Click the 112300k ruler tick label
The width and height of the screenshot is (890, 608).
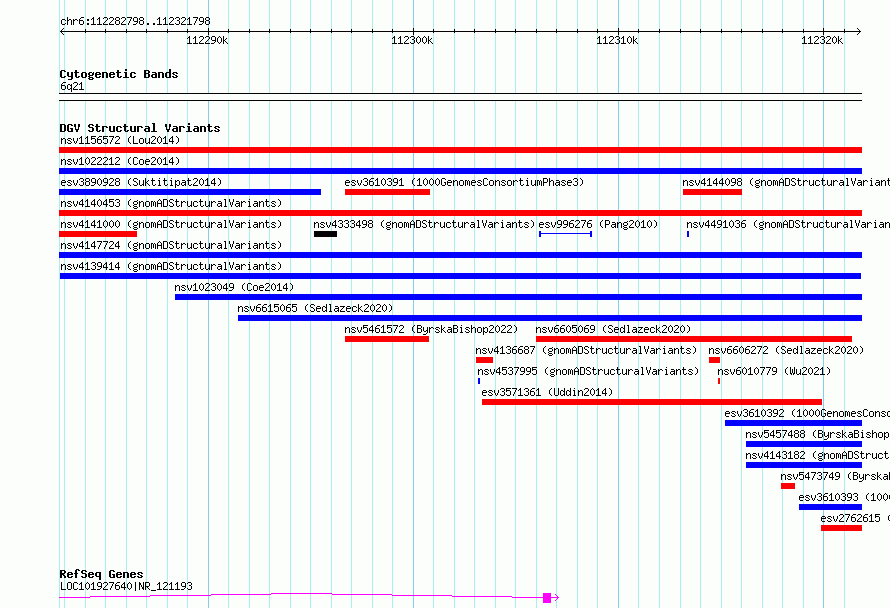point(412,40)
